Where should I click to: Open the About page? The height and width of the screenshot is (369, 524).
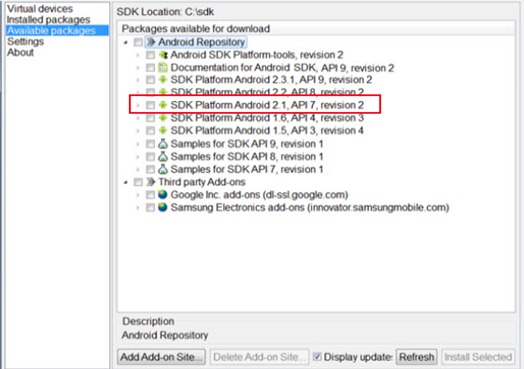tap(20, 52)
